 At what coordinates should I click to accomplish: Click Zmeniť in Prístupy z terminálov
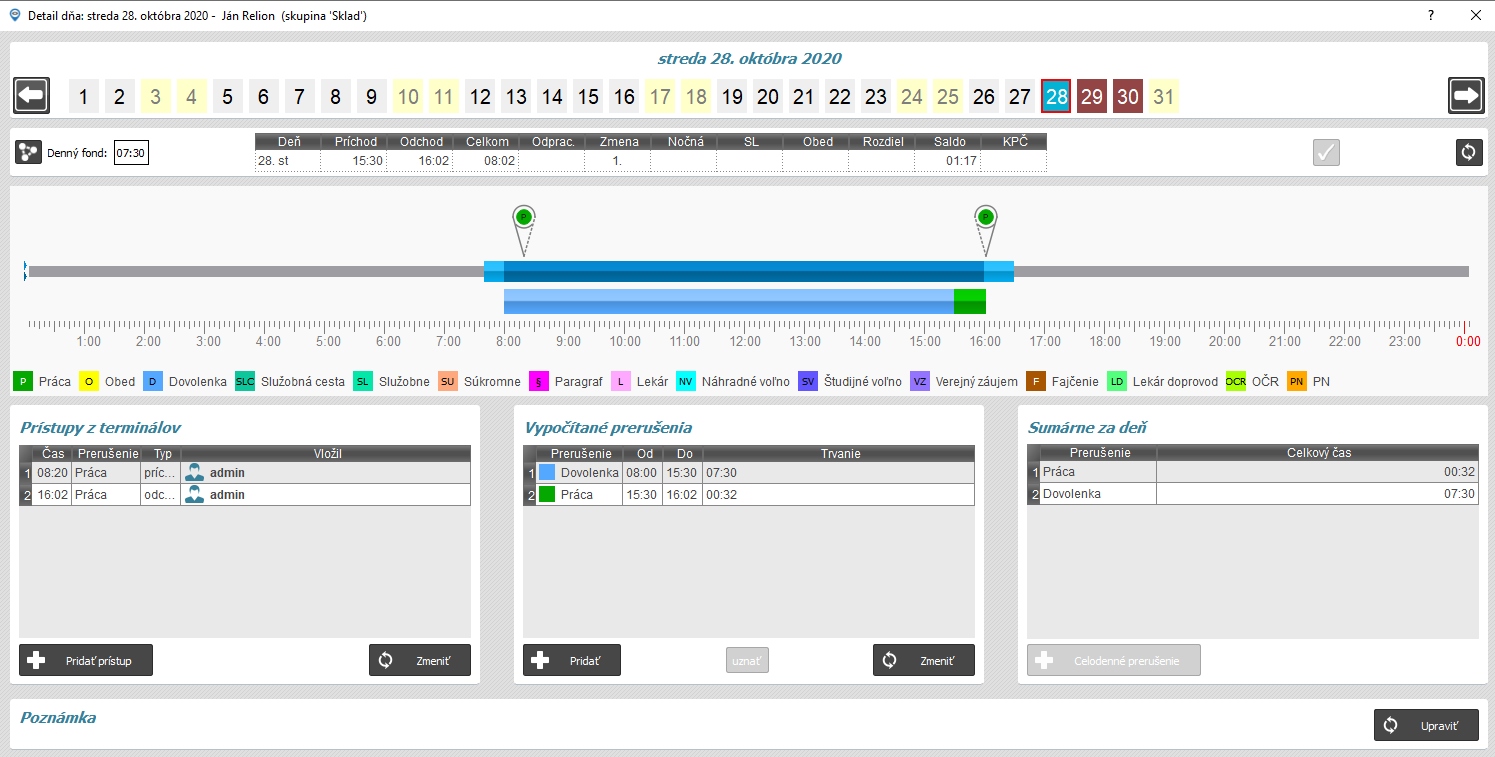click(420, 660)
